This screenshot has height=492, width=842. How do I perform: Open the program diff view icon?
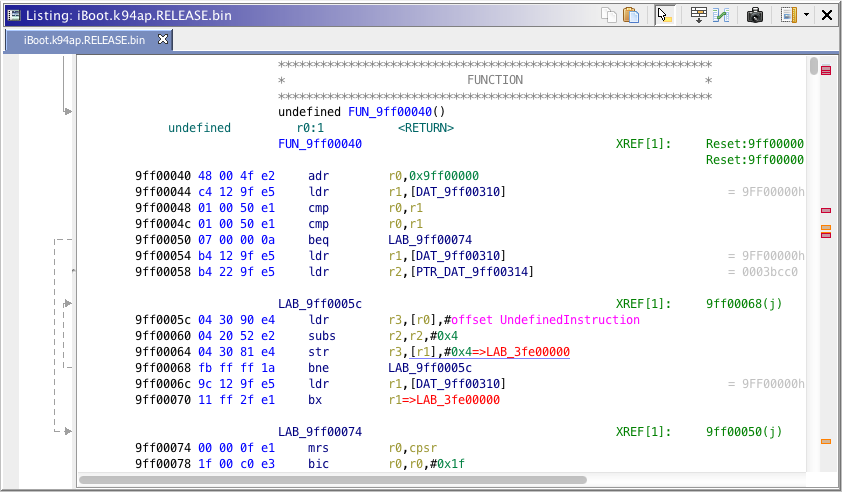721,15
